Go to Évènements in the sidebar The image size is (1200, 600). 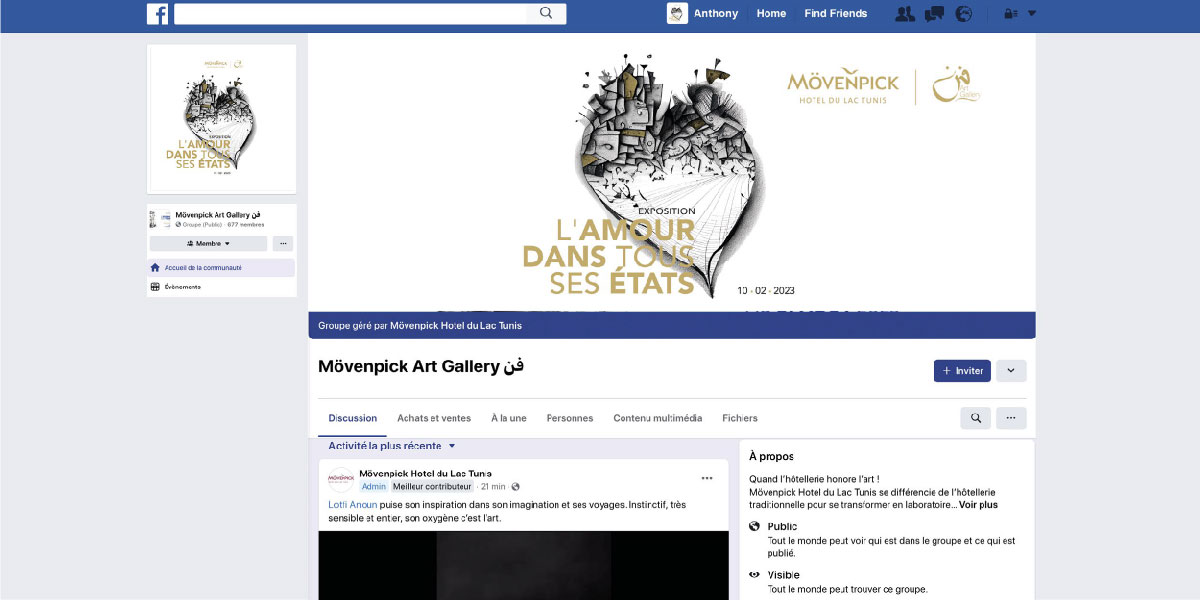tap(182, 287)
